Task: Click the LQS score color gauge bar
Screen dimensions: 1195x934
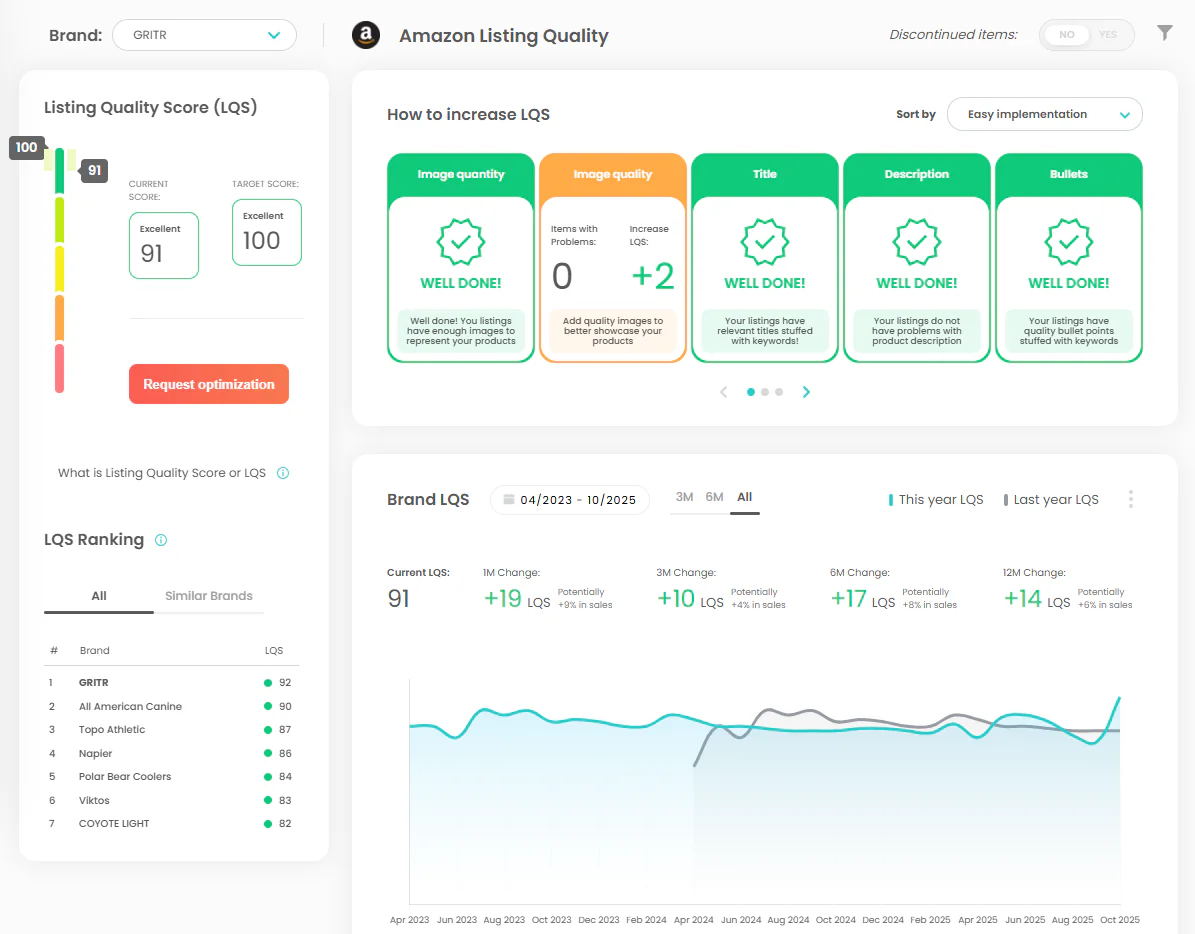Action: click(60, 270)
